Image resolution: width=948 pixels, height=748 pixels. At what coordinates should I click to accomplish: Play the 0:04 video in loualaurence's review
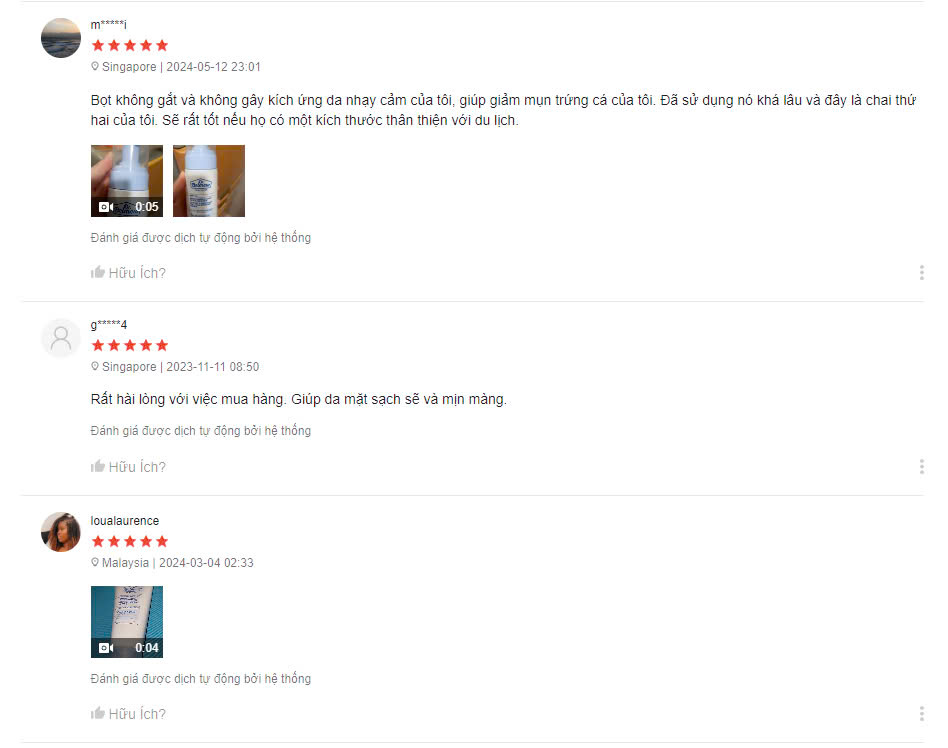(x=127, y=622)
